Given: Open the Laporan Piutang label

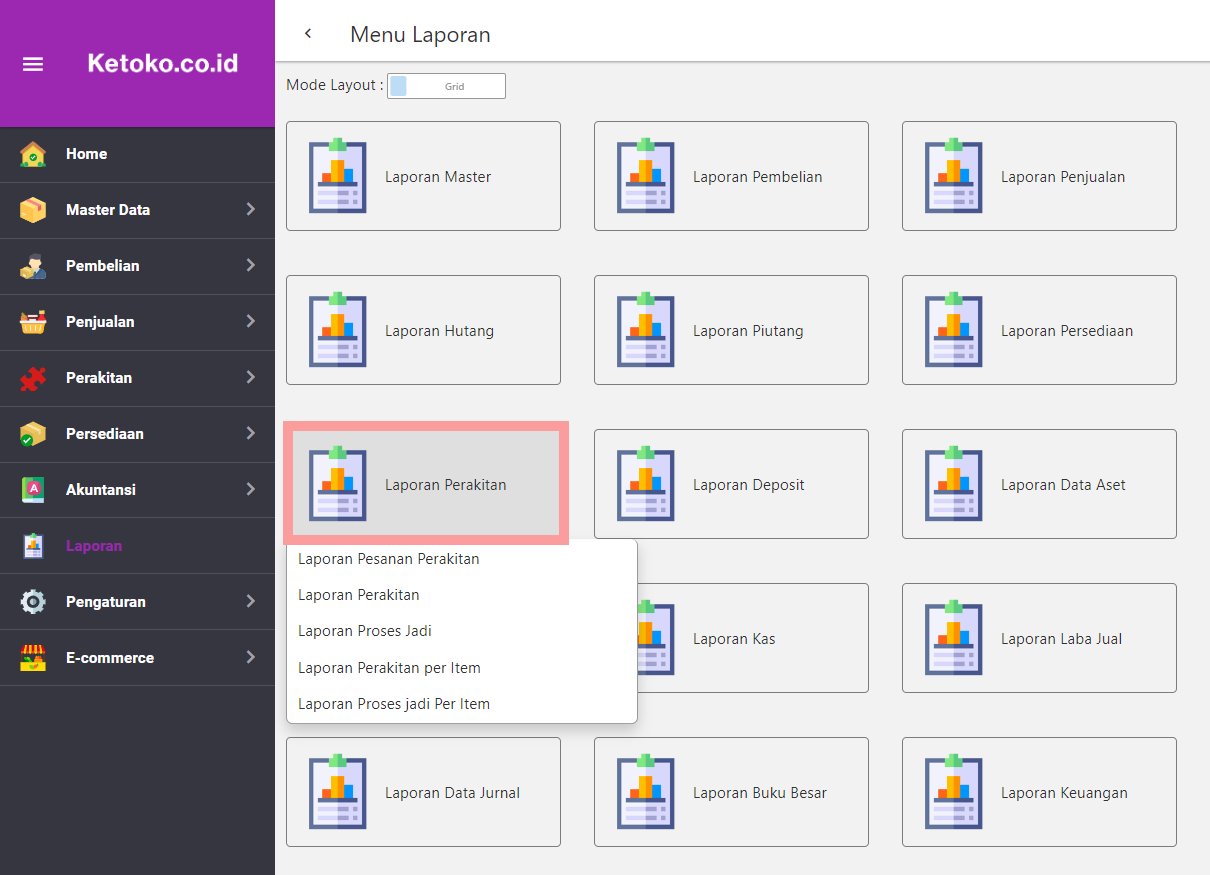Looking at the screenshot, I should click(x=748, y=331).
